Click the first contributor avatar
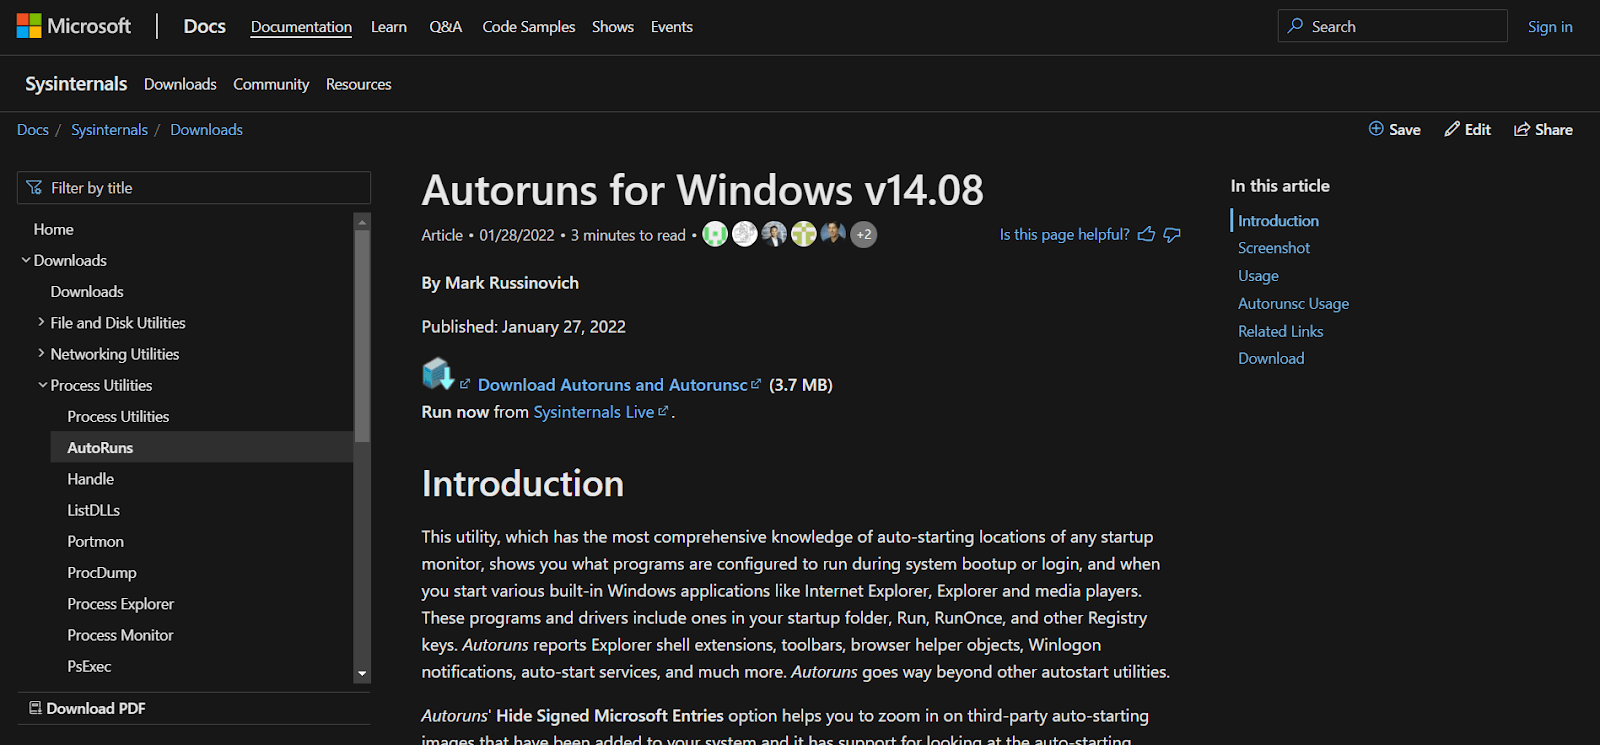The image size is (1600, 745). (715, 234)
